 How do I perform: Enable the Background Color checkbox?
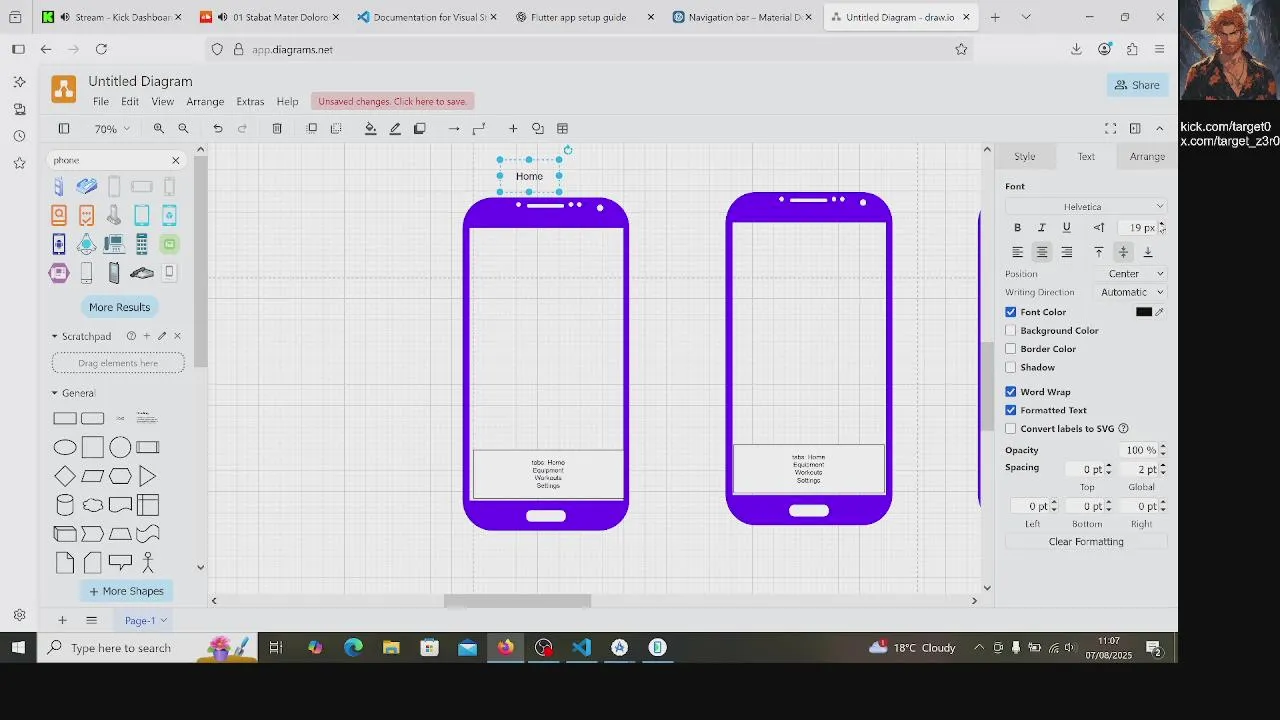point(1011,330)
